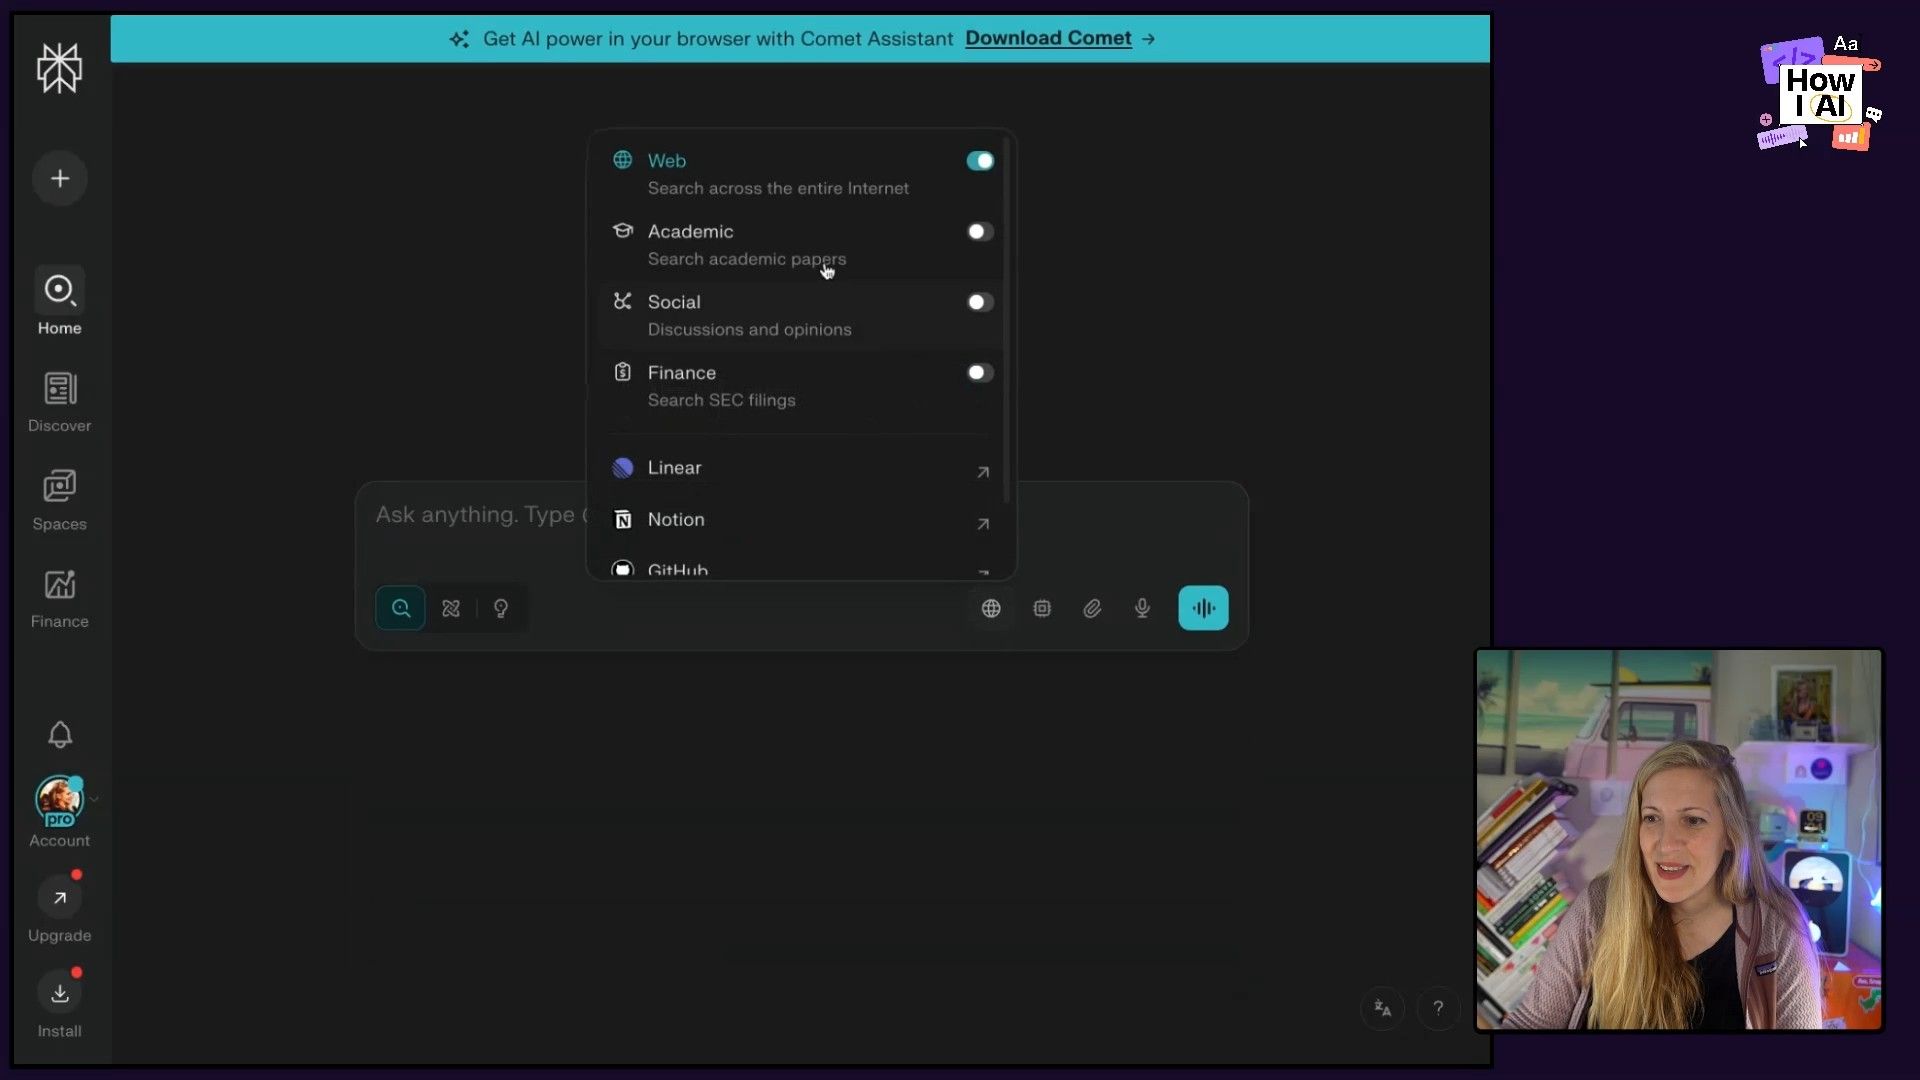Image resolution: width=1920 pixels, height=1080 pixels.
Task: Click the How I AI logo
Action: [x=1820, y=93]
